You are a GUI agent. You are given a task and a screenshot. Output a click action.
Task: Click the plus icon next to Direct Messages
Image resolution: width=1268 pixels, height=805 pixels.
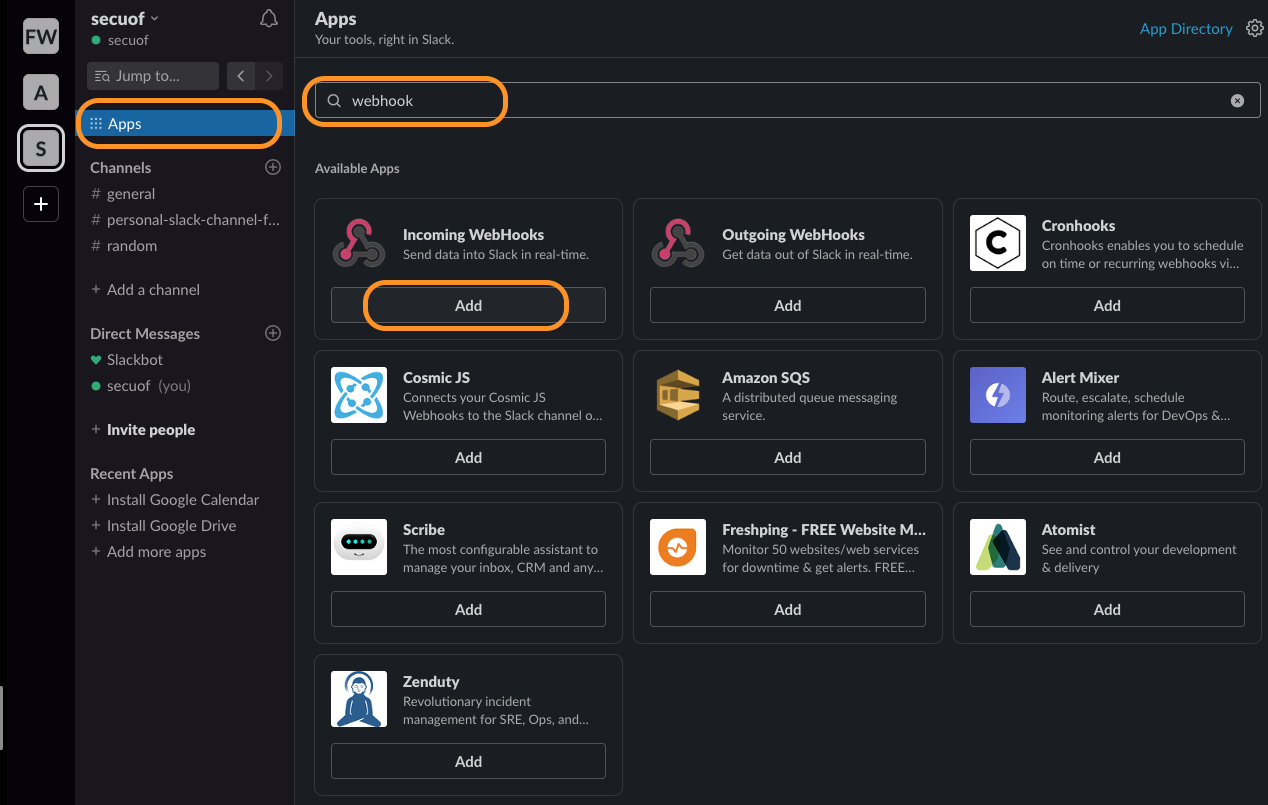(273, 333)
